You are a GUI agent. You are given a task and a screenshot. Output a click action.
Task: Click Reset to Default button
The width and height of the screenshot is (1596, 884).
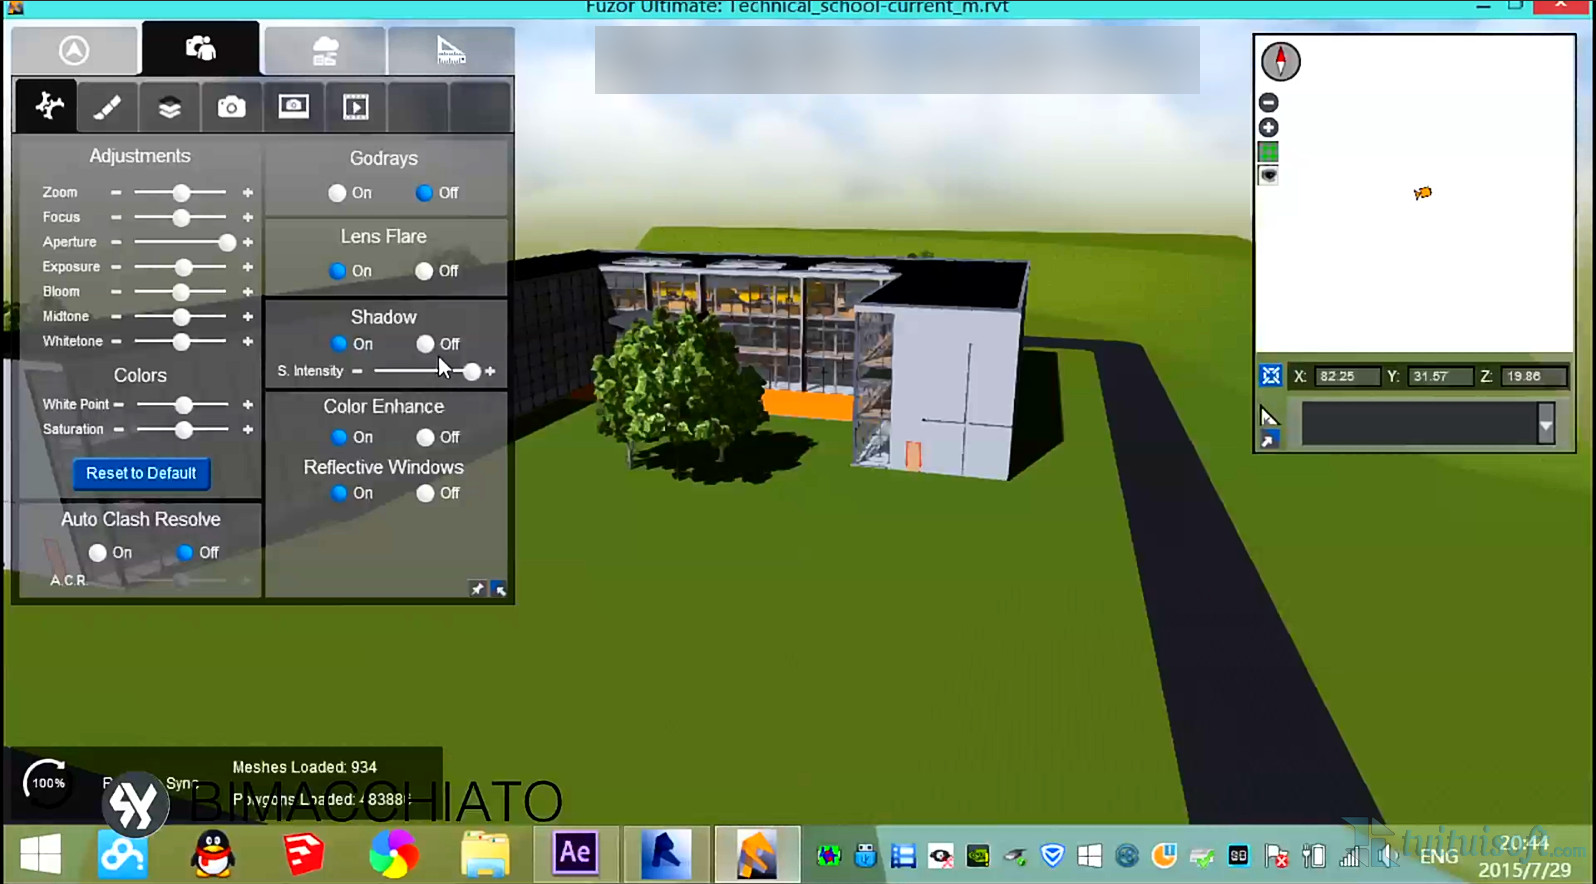click(141, 473)
